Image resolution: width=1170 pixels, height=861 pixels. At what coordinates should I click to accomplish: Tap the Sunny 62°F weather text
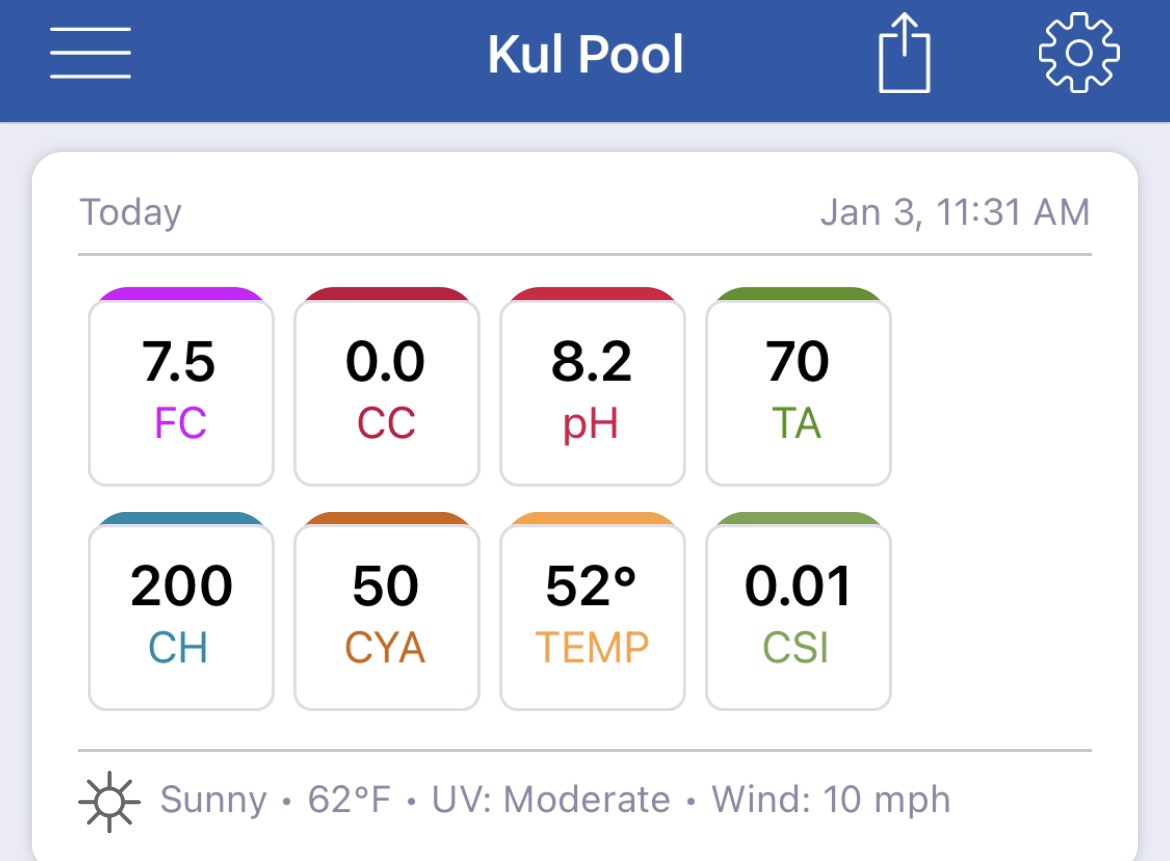(x=275, y=800)
